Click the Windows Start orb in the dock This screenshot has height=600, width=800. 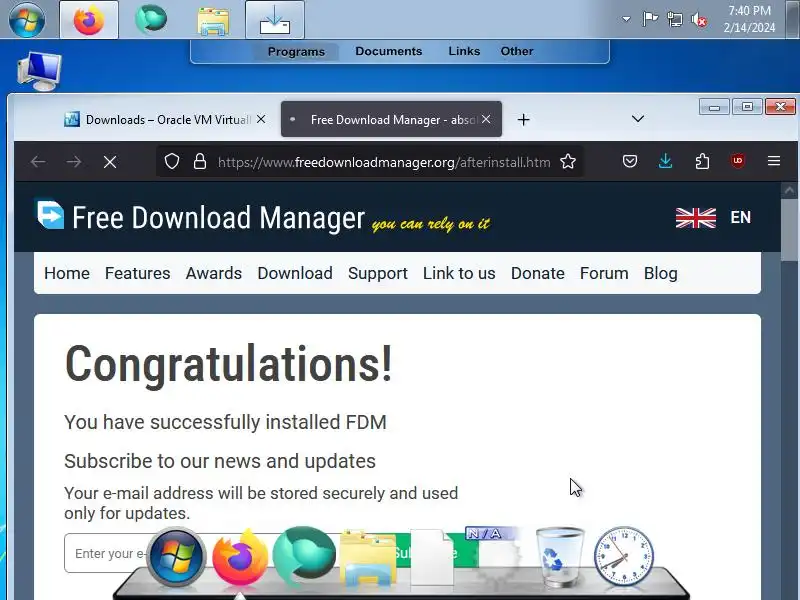(176, 557)
